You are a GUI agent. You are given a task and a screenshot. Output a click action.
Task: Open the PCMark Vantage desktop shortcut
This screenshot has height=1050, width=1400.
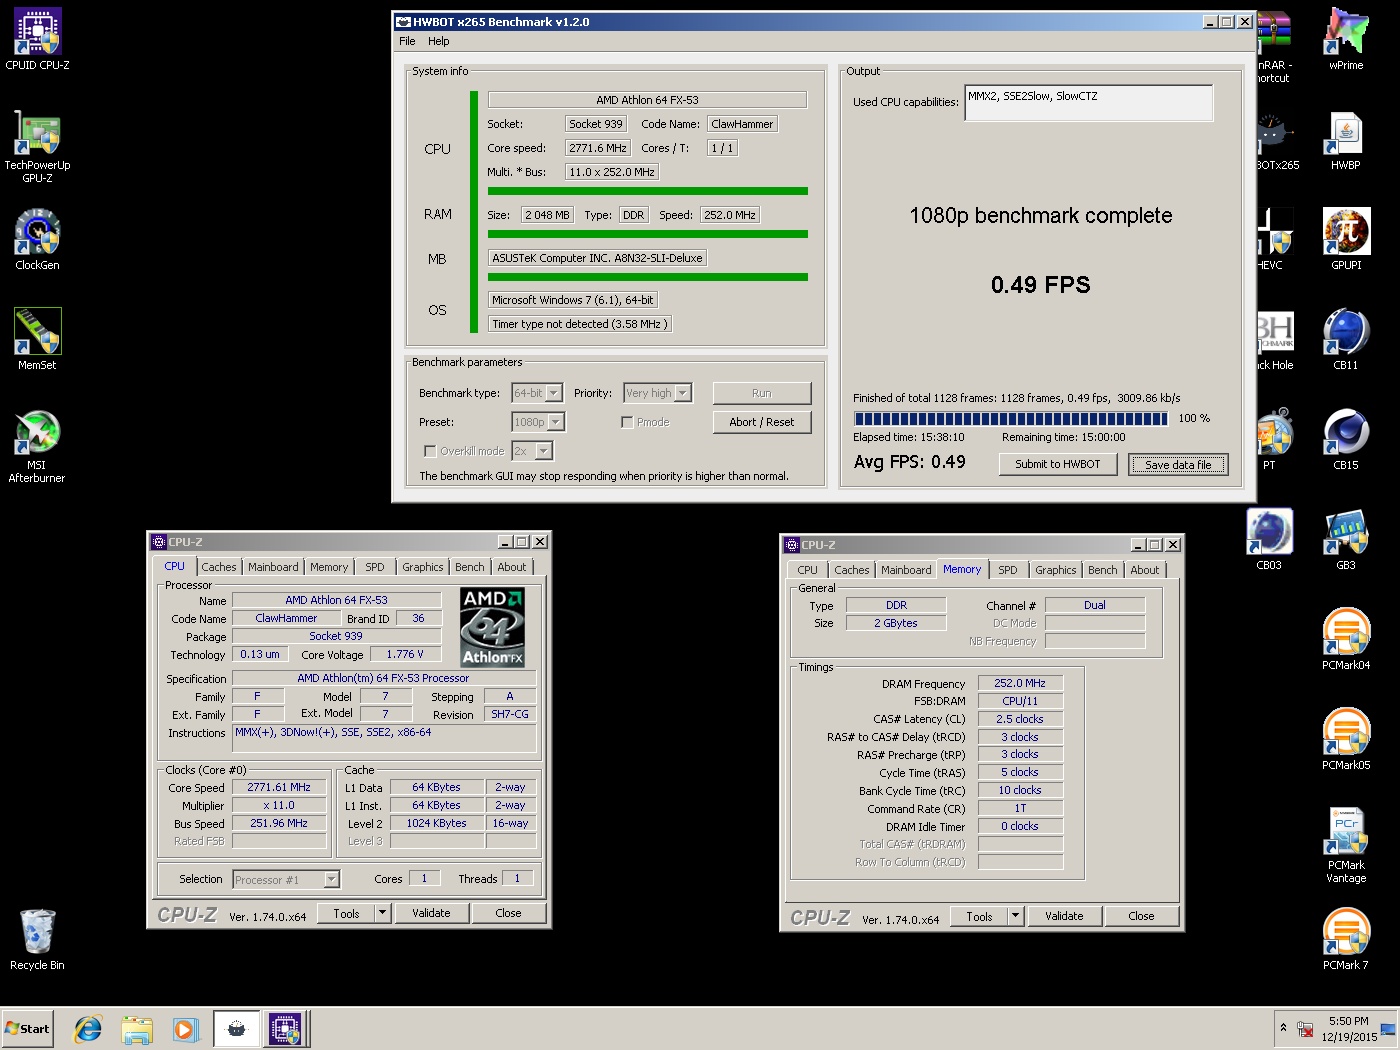[x=1346, y=846]
